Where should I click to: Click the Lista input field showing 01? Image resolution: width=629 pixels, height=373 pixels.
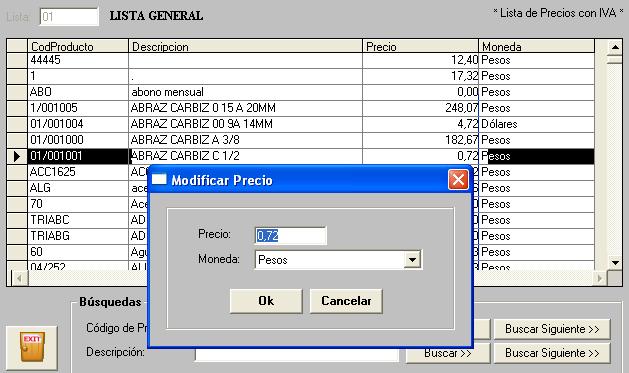[69, 17]
